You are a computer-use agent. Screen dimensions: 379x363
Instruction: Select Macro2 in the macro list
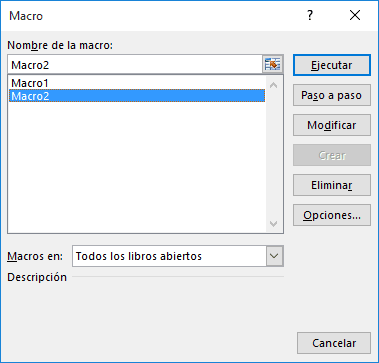[x=137, y=96]
